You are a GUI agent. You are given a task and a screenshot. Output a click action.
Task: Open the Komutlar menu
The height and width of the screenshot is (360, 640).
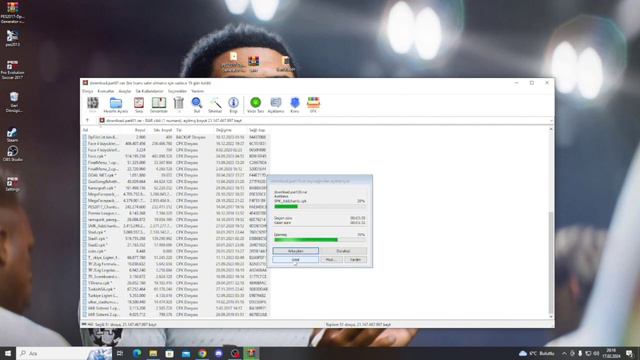[x=106, y=91]
